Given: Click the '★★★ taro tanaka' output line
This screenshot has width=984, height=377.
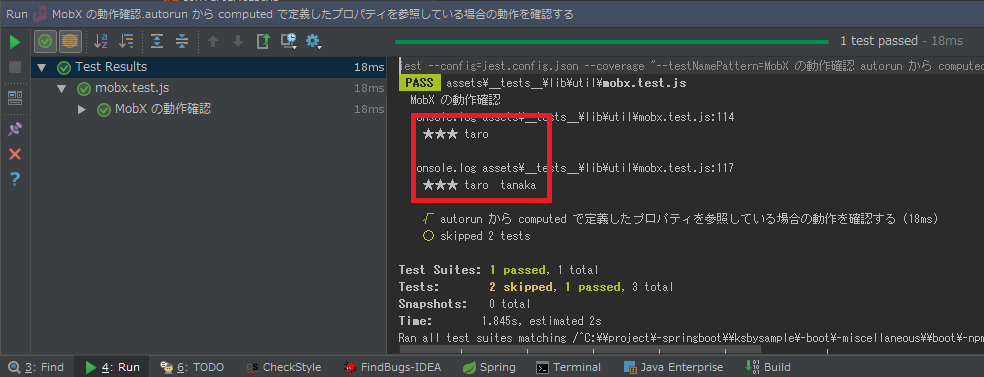Looking at the screenshot, I should pyautogui.click(x=479, y=185).
